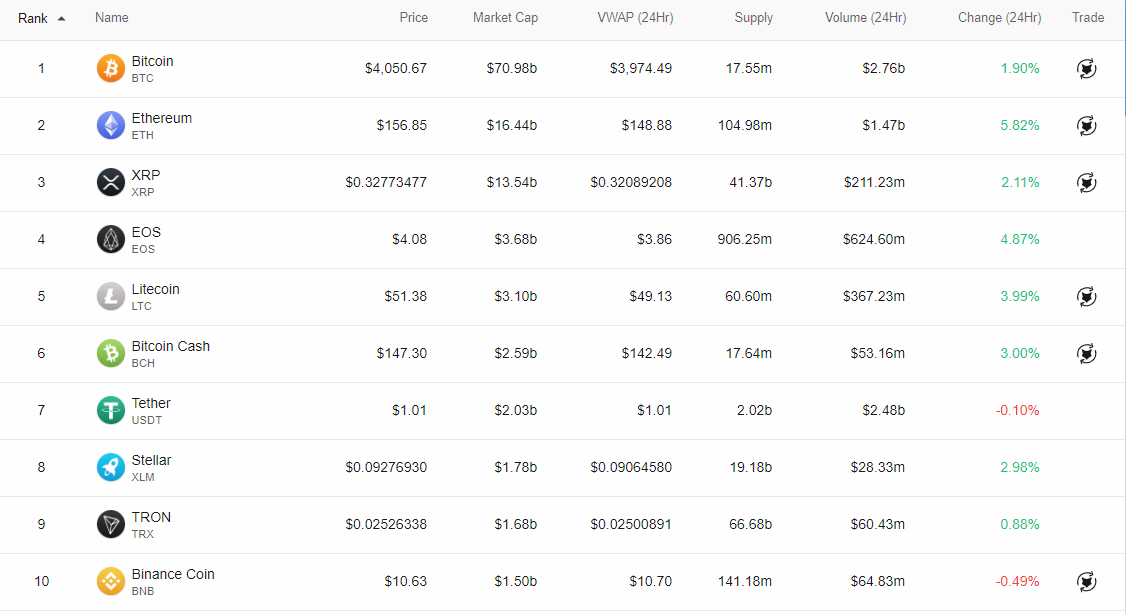
Task: Select the $70.98b market cap value
Action: click(x=511, y=68)
